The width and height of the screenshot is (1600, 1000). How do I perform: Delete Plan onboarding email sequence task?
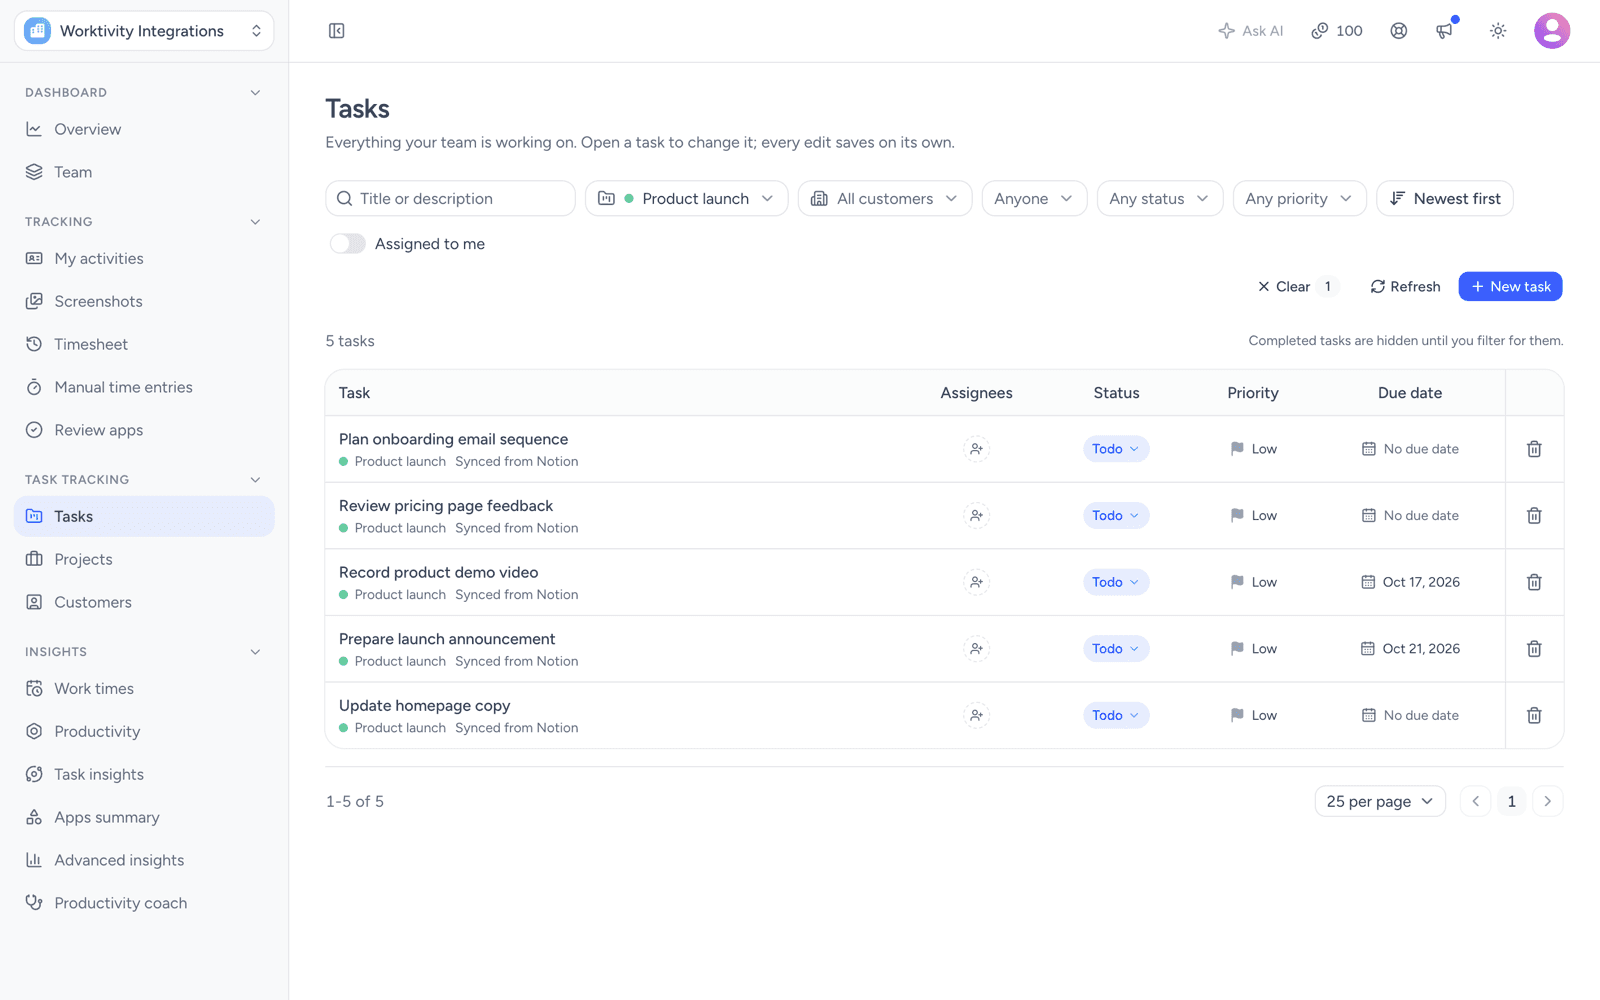pyautogui.click(x=1534, y=449)
